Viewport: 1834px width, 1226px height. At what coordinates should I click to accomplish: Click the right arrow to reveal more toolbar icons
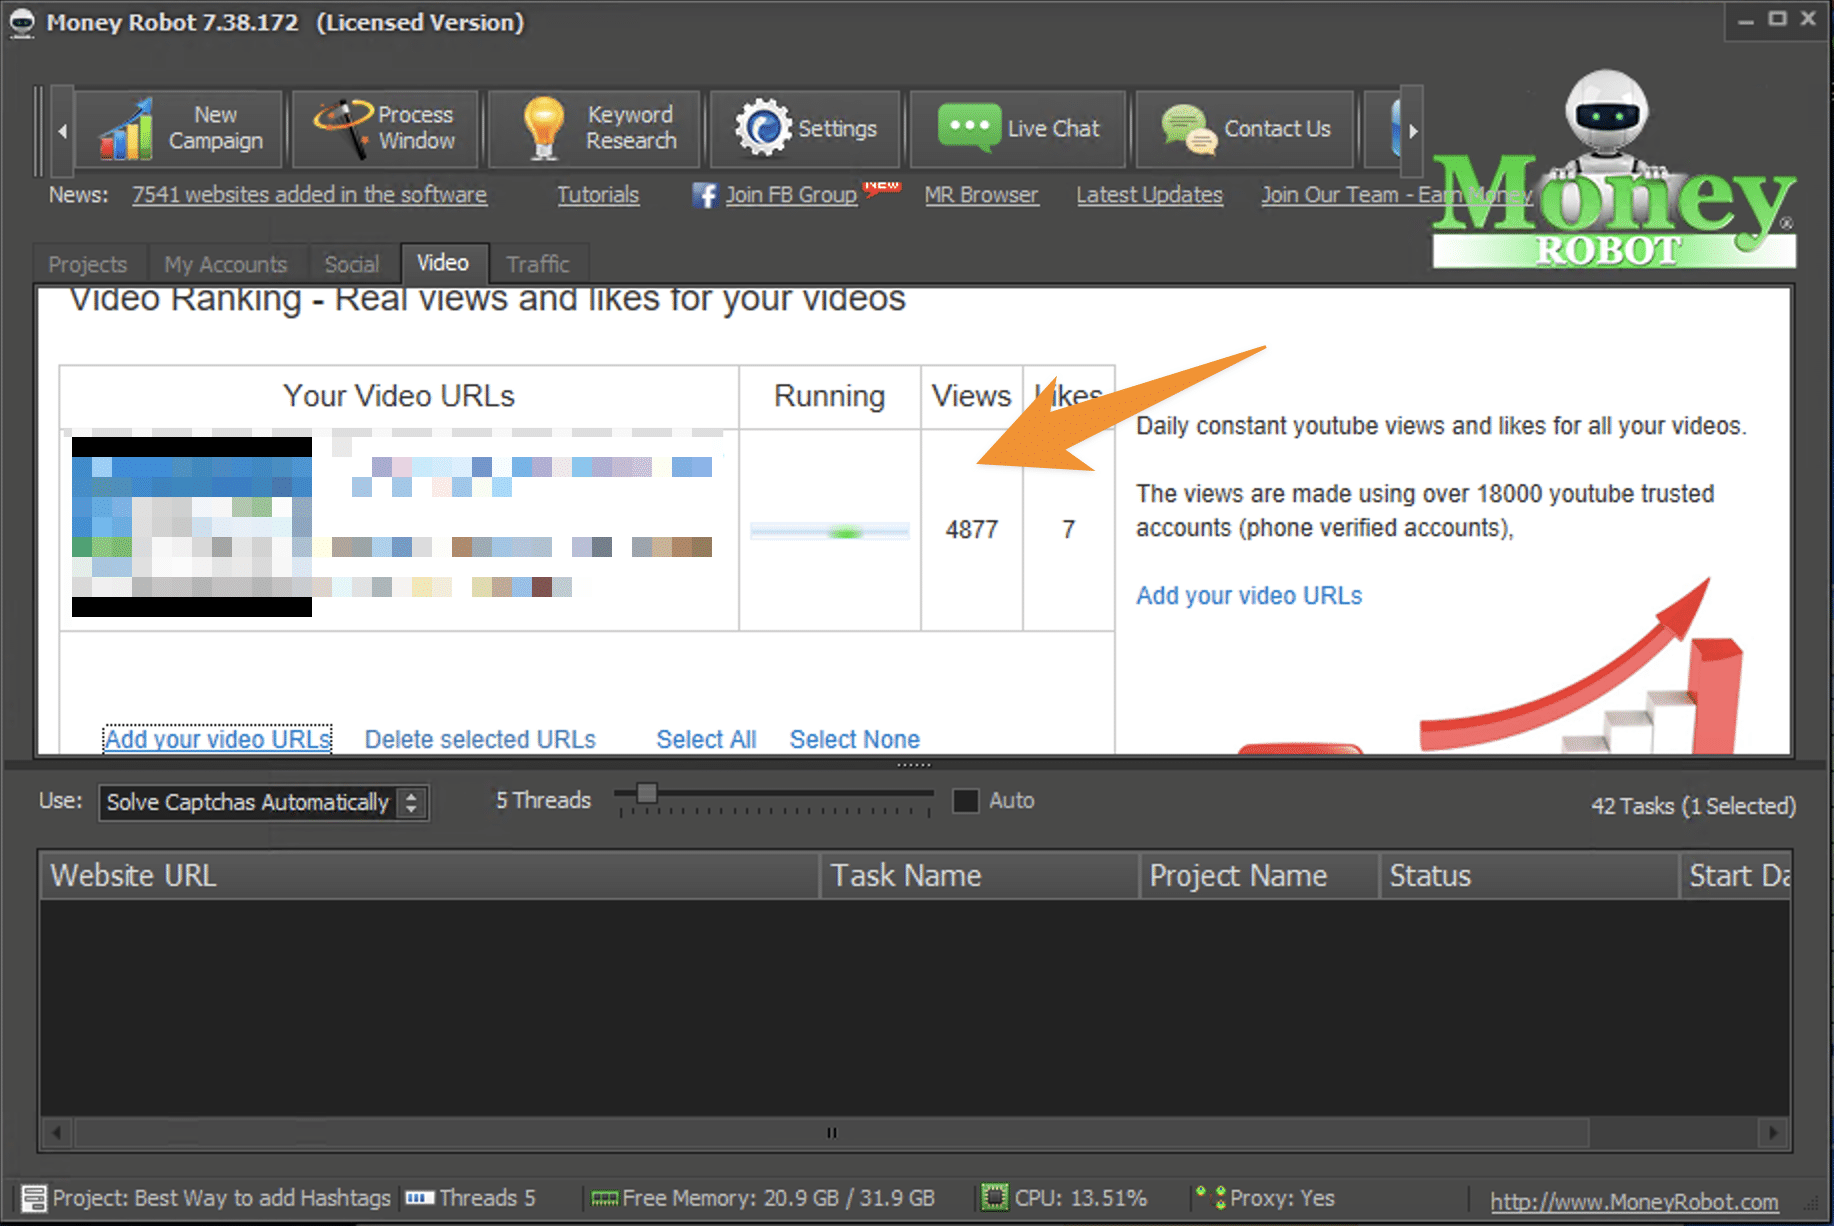(1414, 130)
